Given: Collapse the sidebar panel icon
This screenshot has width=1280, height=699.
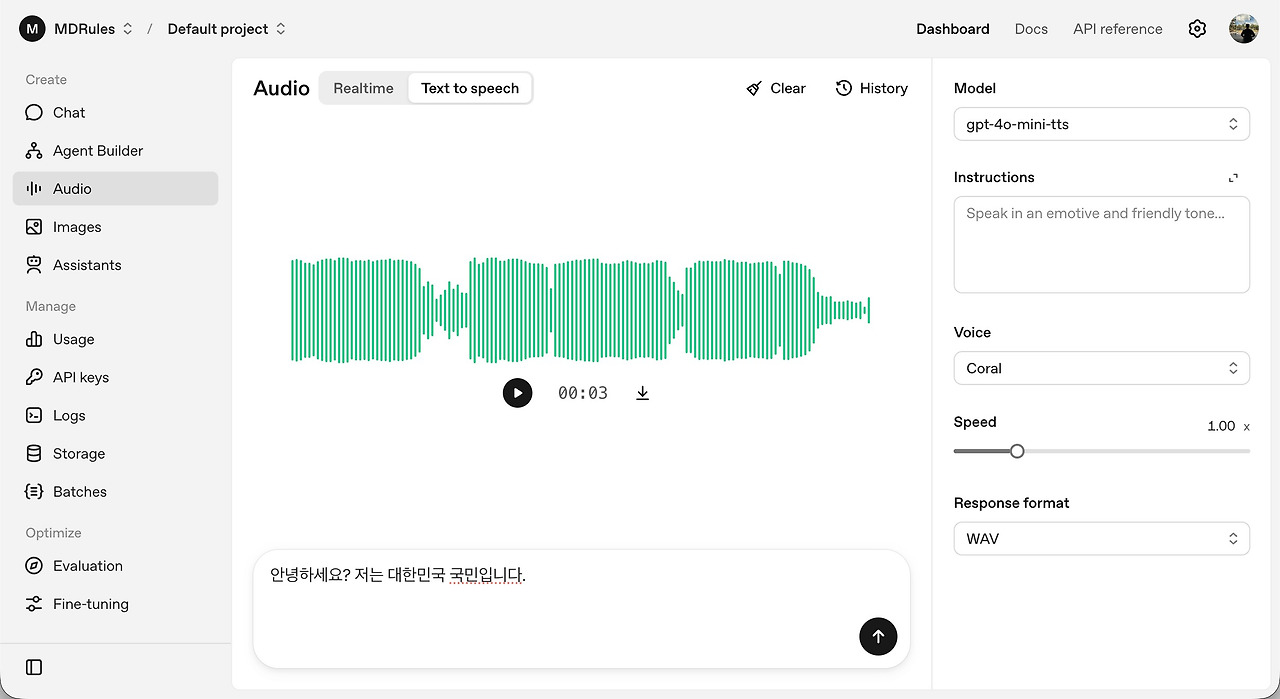Looking at the screenshot, I should (x=34, y=667).
